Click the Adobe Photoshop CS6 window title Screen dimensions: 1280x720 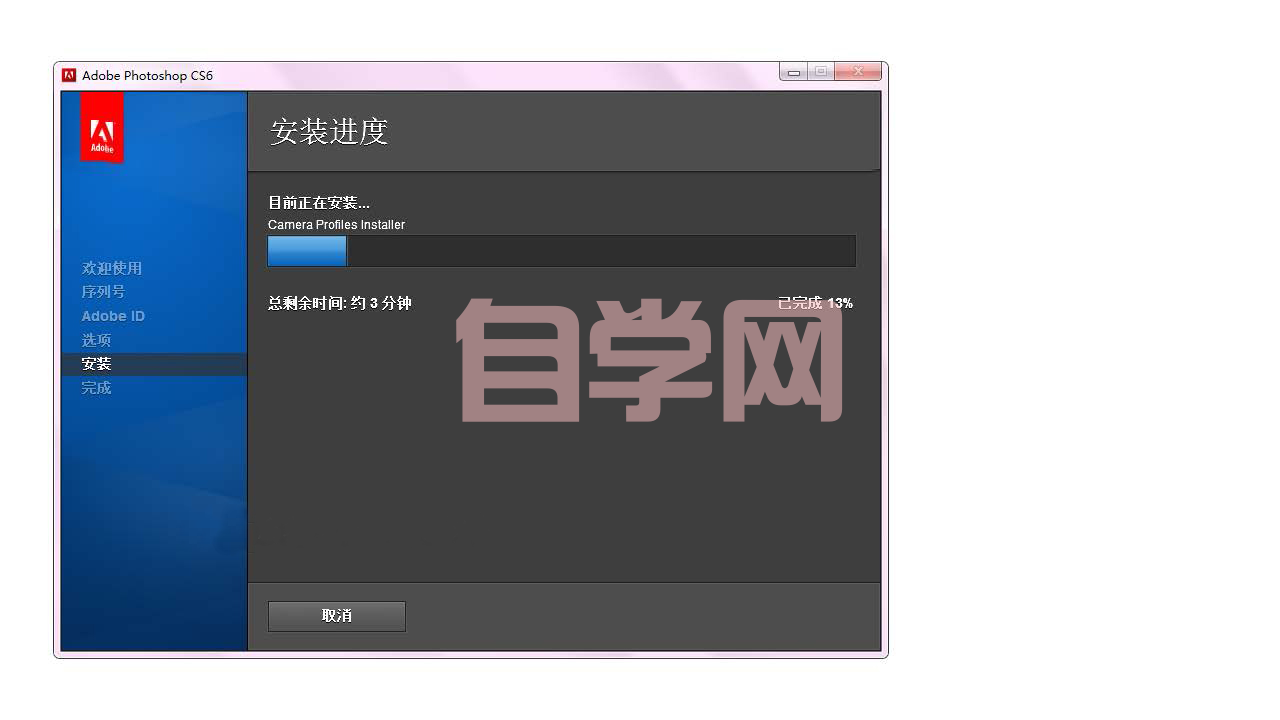(x=147, y=75)
